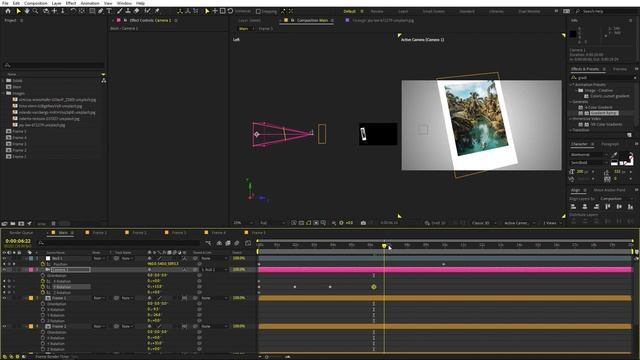Image resolution: width=640 pixels, height=360 pixels.
Task: Open the Paragraph panel tab
Action: 610,144
